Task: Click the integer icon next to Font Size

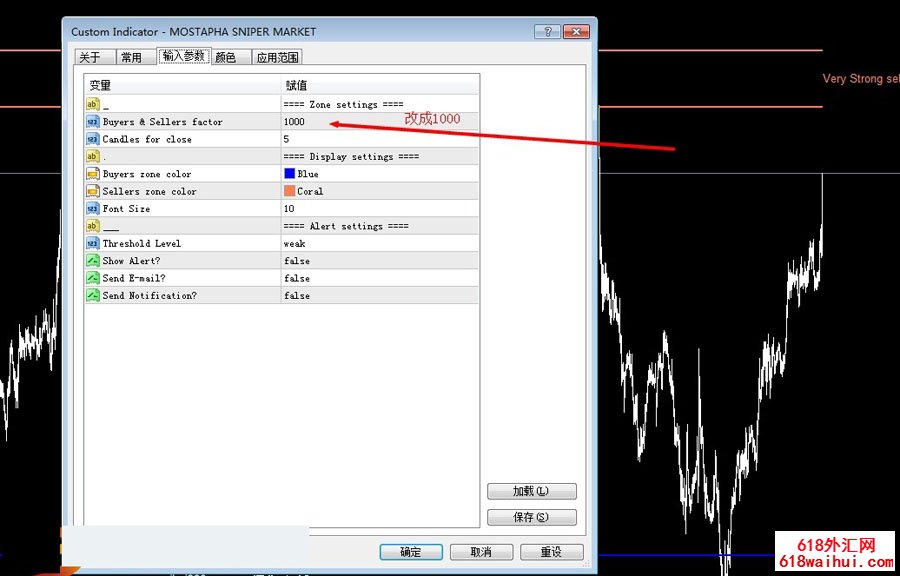Action: 92,208
